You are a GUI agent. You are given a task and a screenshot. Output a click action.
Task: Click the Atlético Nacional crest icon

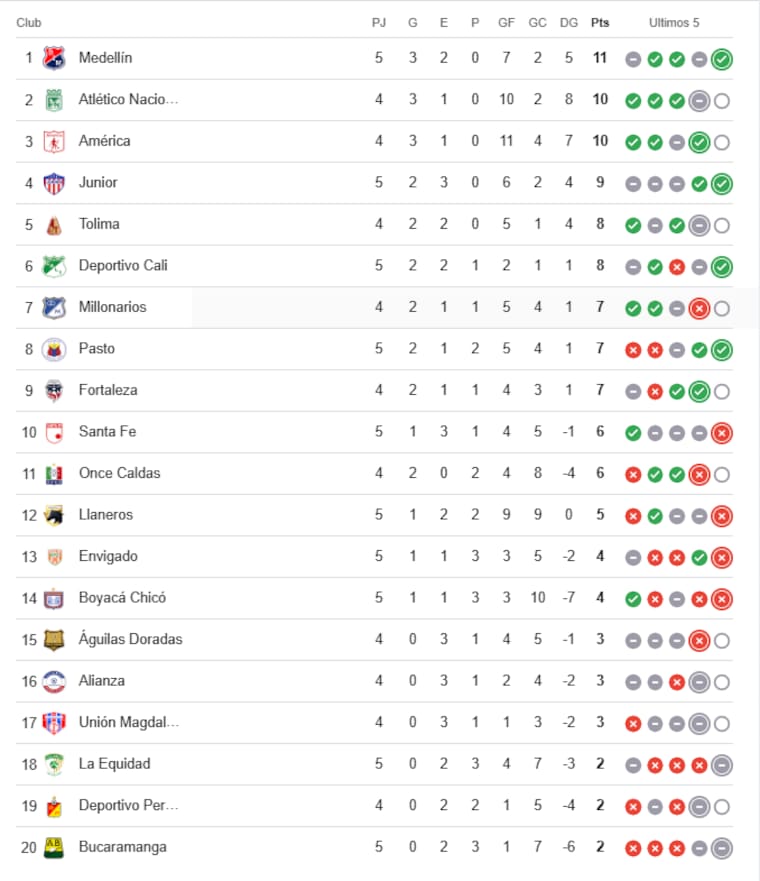[x=54, y=100]
